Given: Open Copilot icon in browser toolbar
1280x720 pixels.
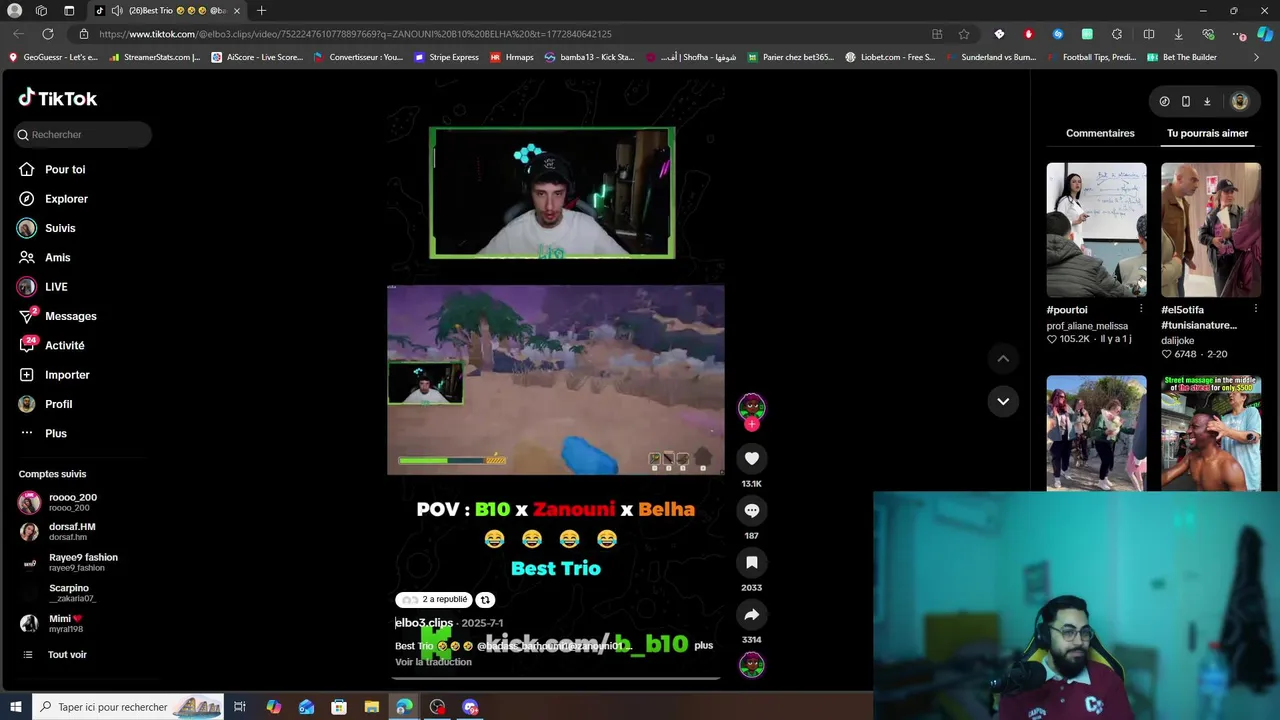Looking at the screenshot, I should pyautogui.click(x=1265, y=33).
